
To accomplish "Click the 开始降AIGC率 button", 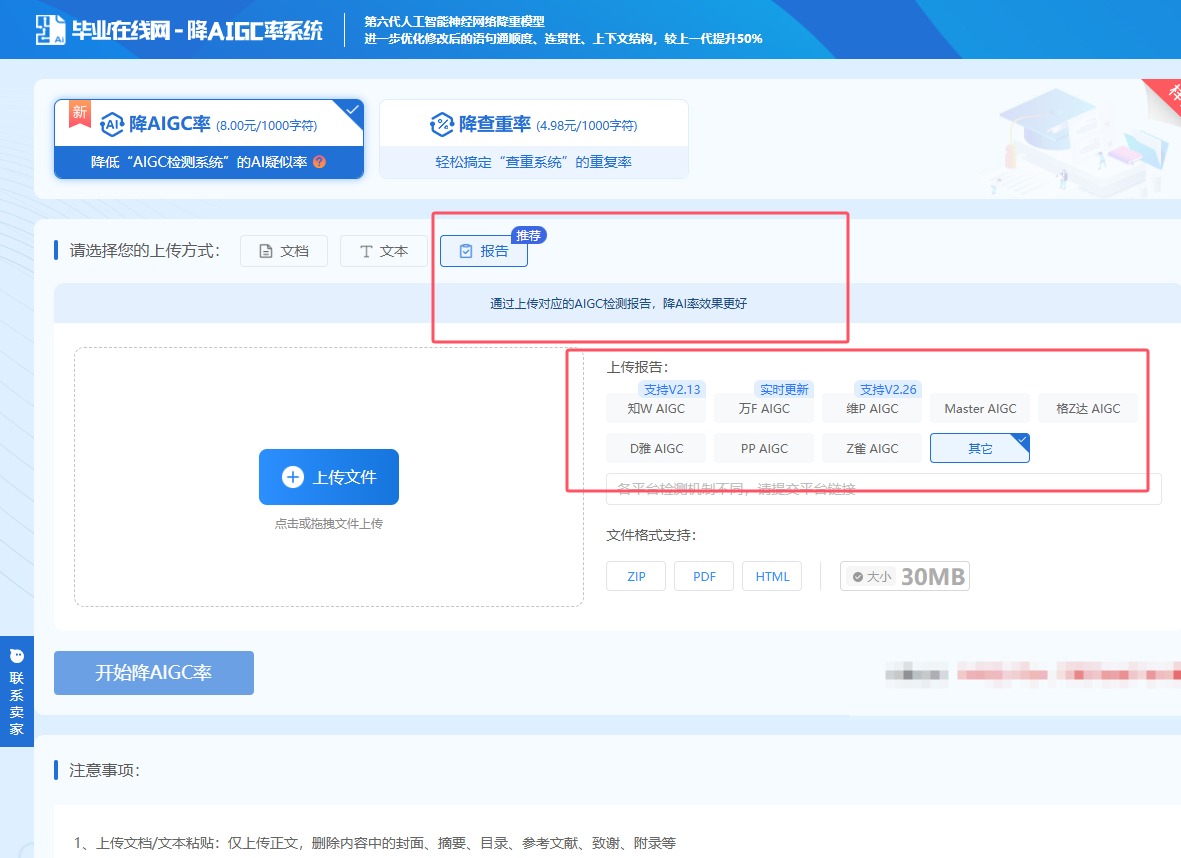I will [153, 672].
